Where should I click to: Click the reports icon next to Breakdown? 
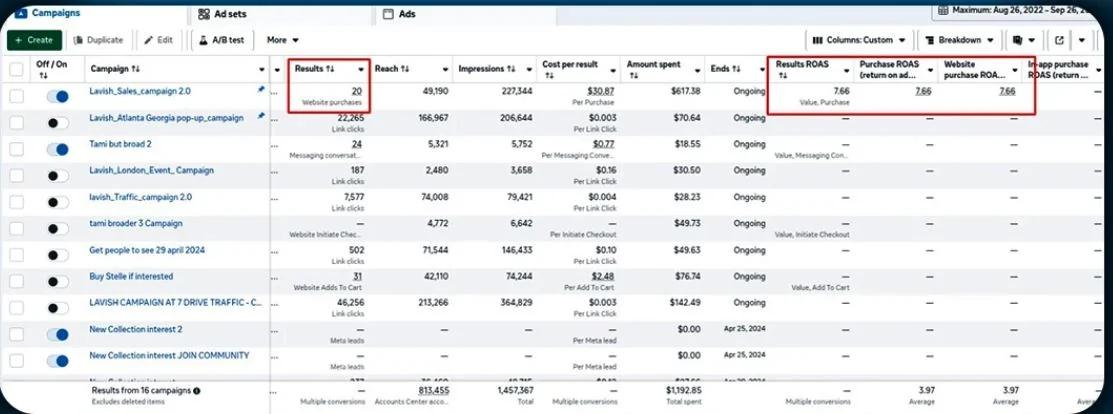[x=1018, y=40]
